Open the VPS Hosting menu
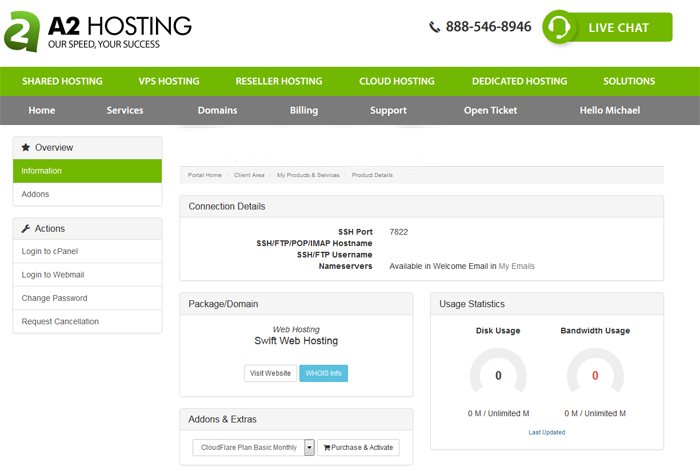 click(169, 81)
